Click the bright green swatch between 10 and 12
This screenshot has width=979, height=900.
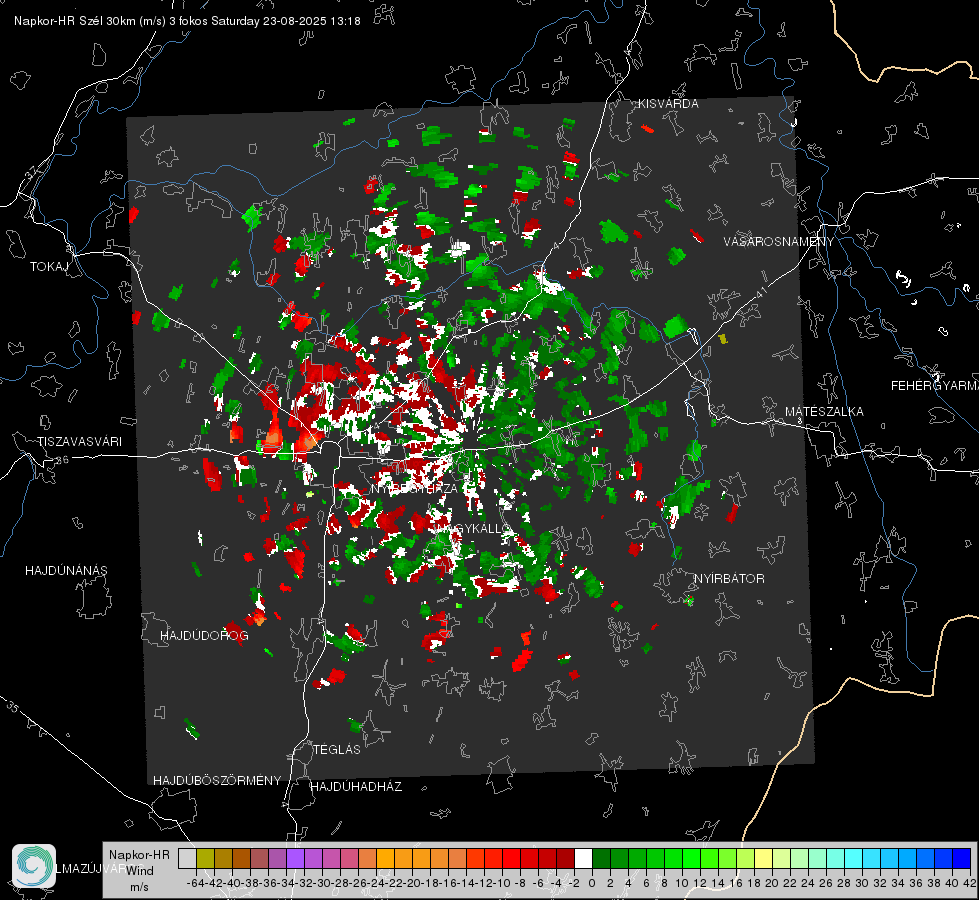[691, 858]
